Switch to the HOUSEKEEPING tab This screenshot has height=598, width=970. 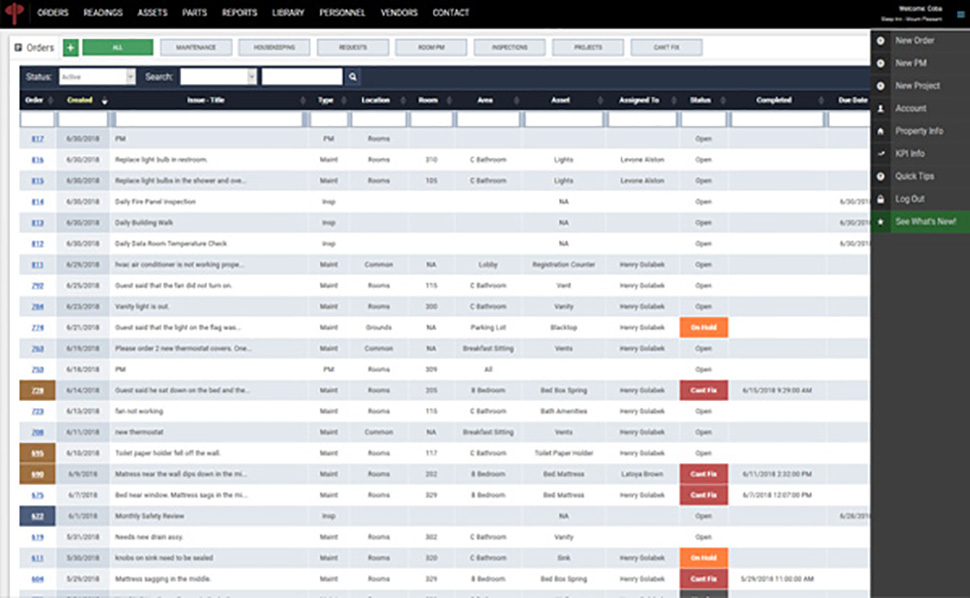[274, 48]
